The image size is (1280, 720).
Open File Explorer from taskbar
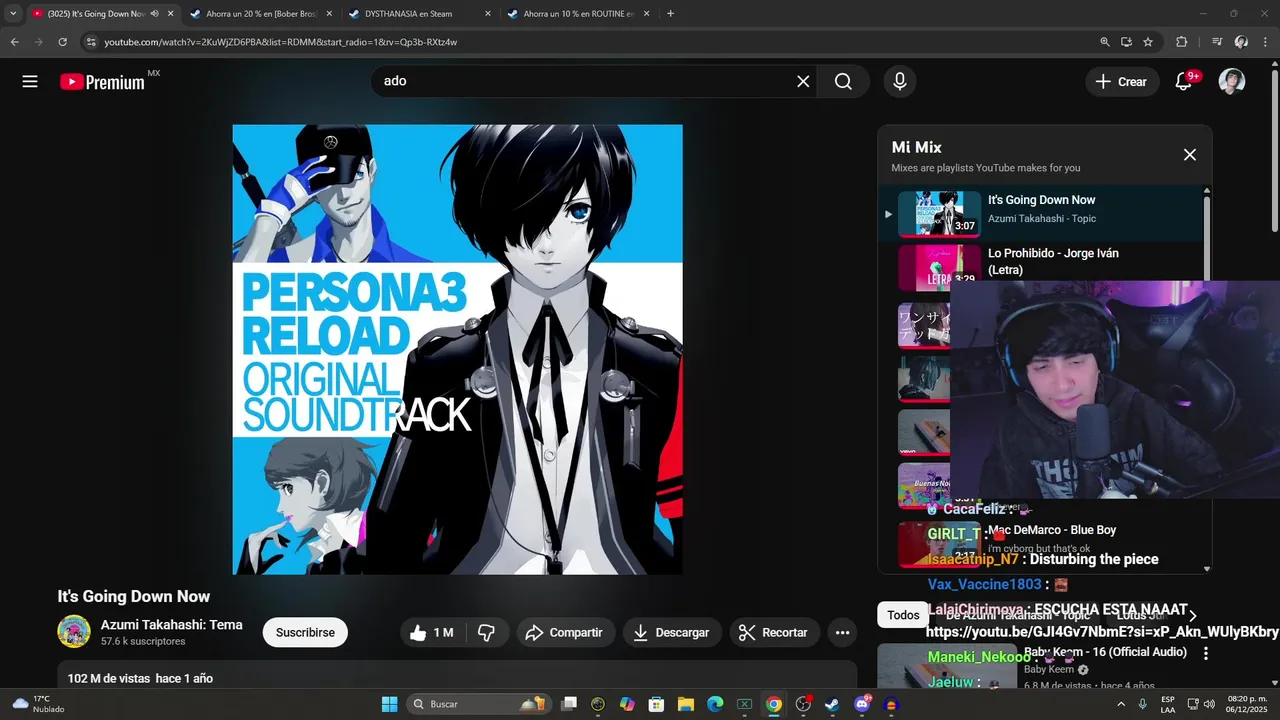pos(685,704)
